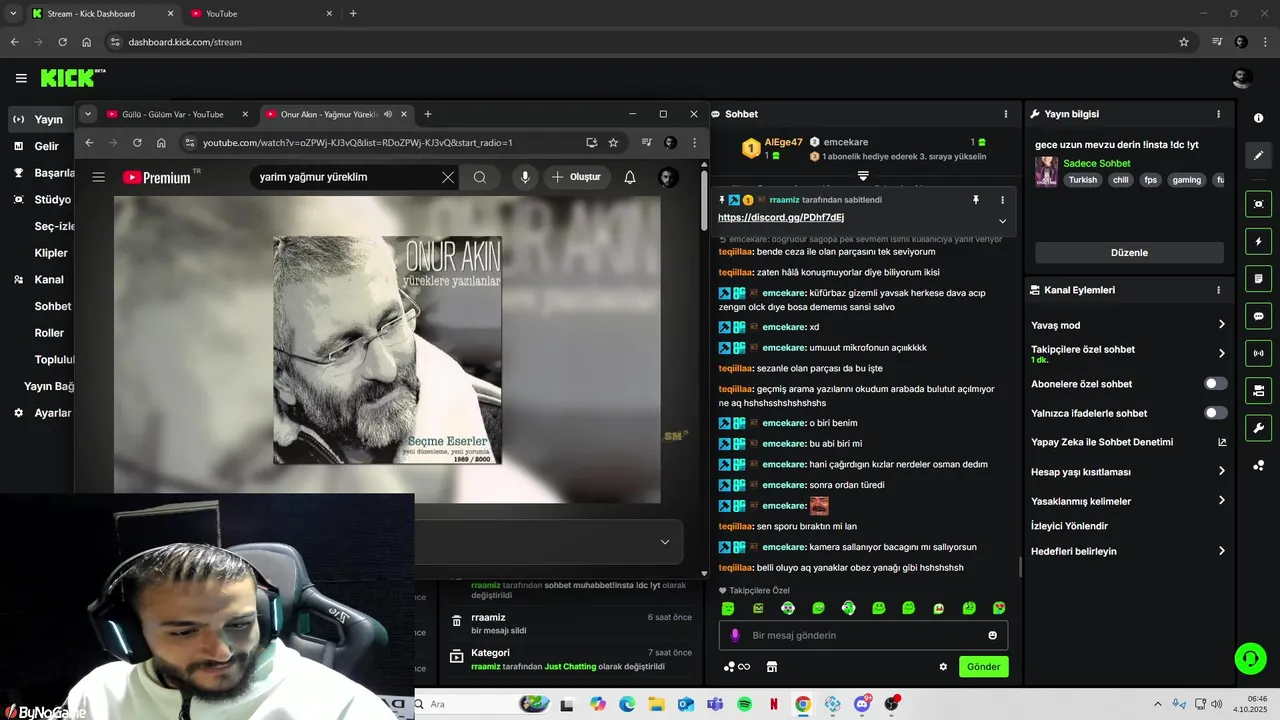Toggle the camera moderator panel icon
This screenshot has height=720, width=1280.
click(x=1258, y=204)
